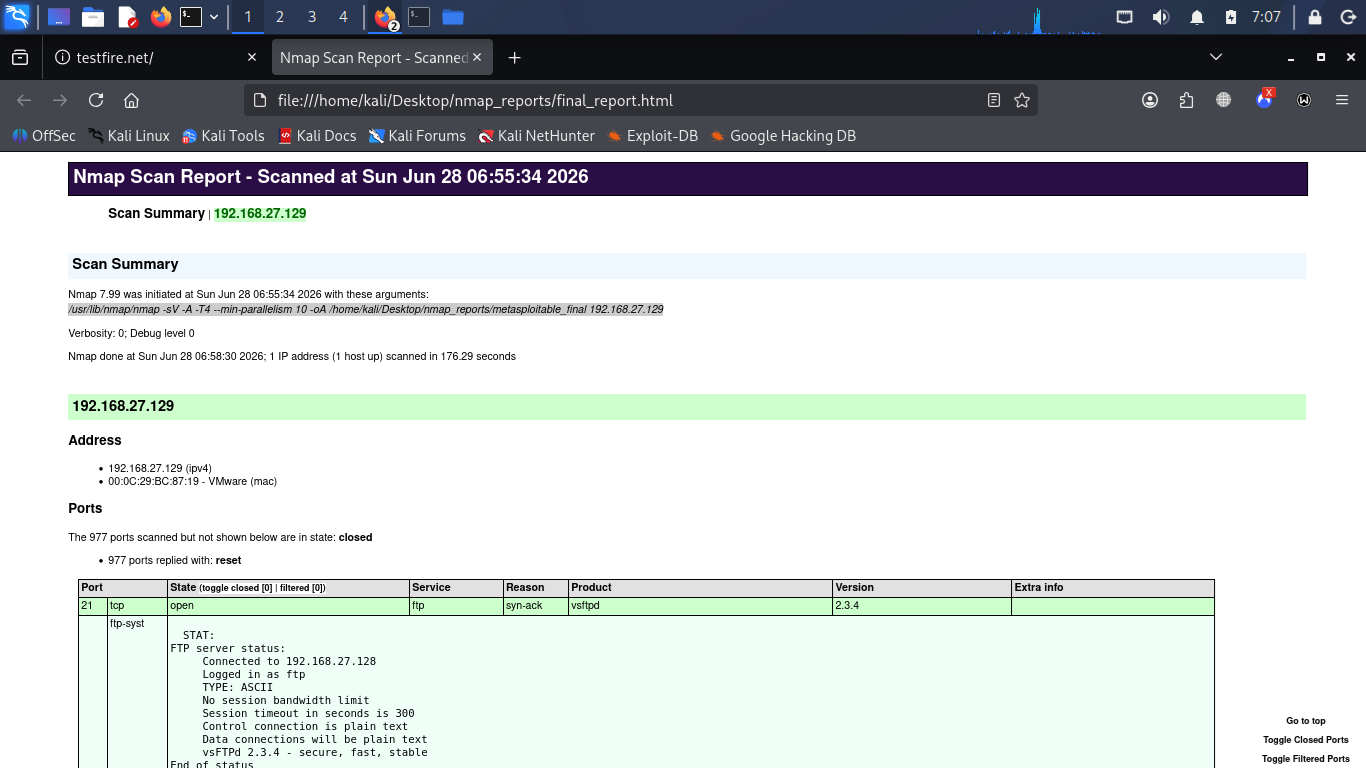Launch the text editor from the panel

coord(127,17)
